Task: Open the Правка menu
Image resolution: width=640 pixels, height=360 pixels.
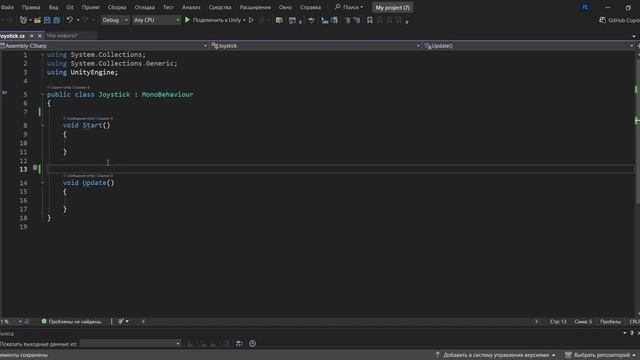Action: (x=31, y=7)
